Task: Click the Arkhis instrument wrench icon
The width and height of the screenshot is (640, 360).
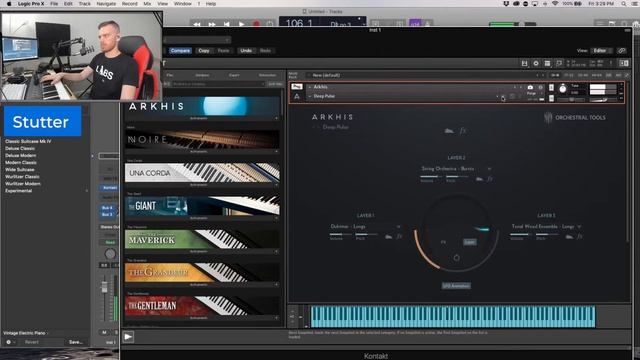Action: click(297, 87)
